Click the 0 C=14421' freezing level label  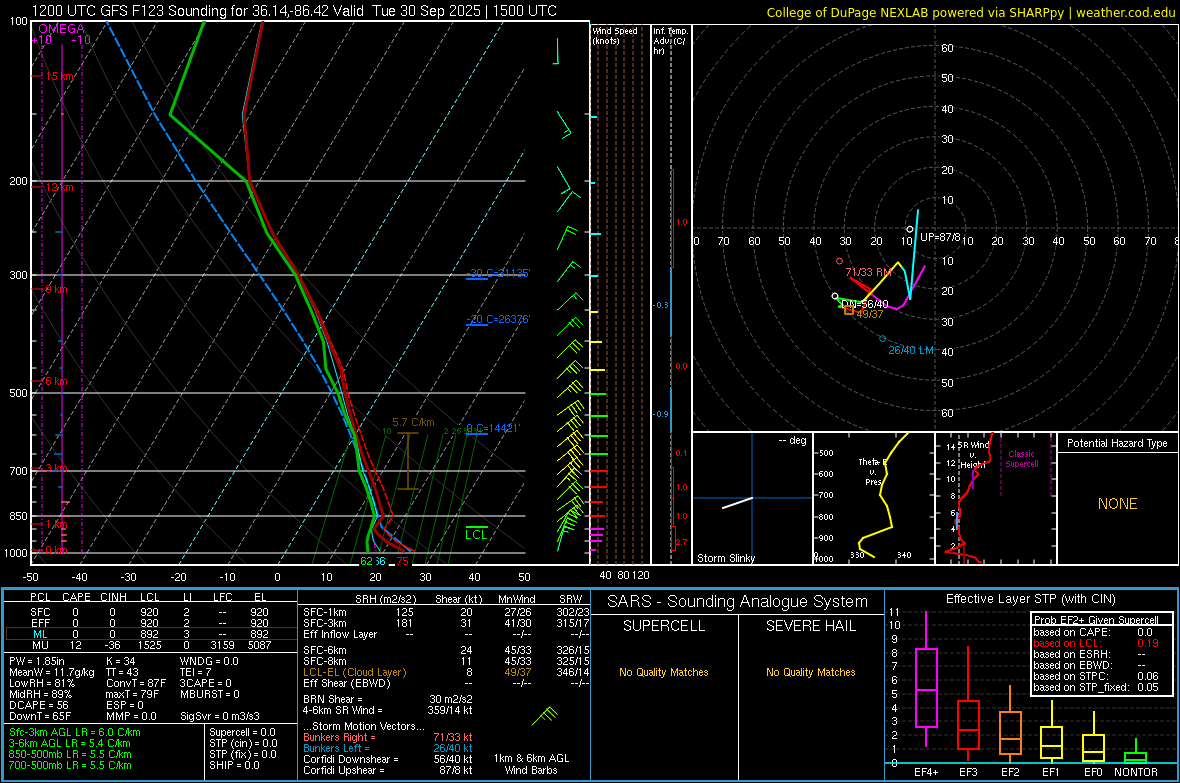[493, 428]
